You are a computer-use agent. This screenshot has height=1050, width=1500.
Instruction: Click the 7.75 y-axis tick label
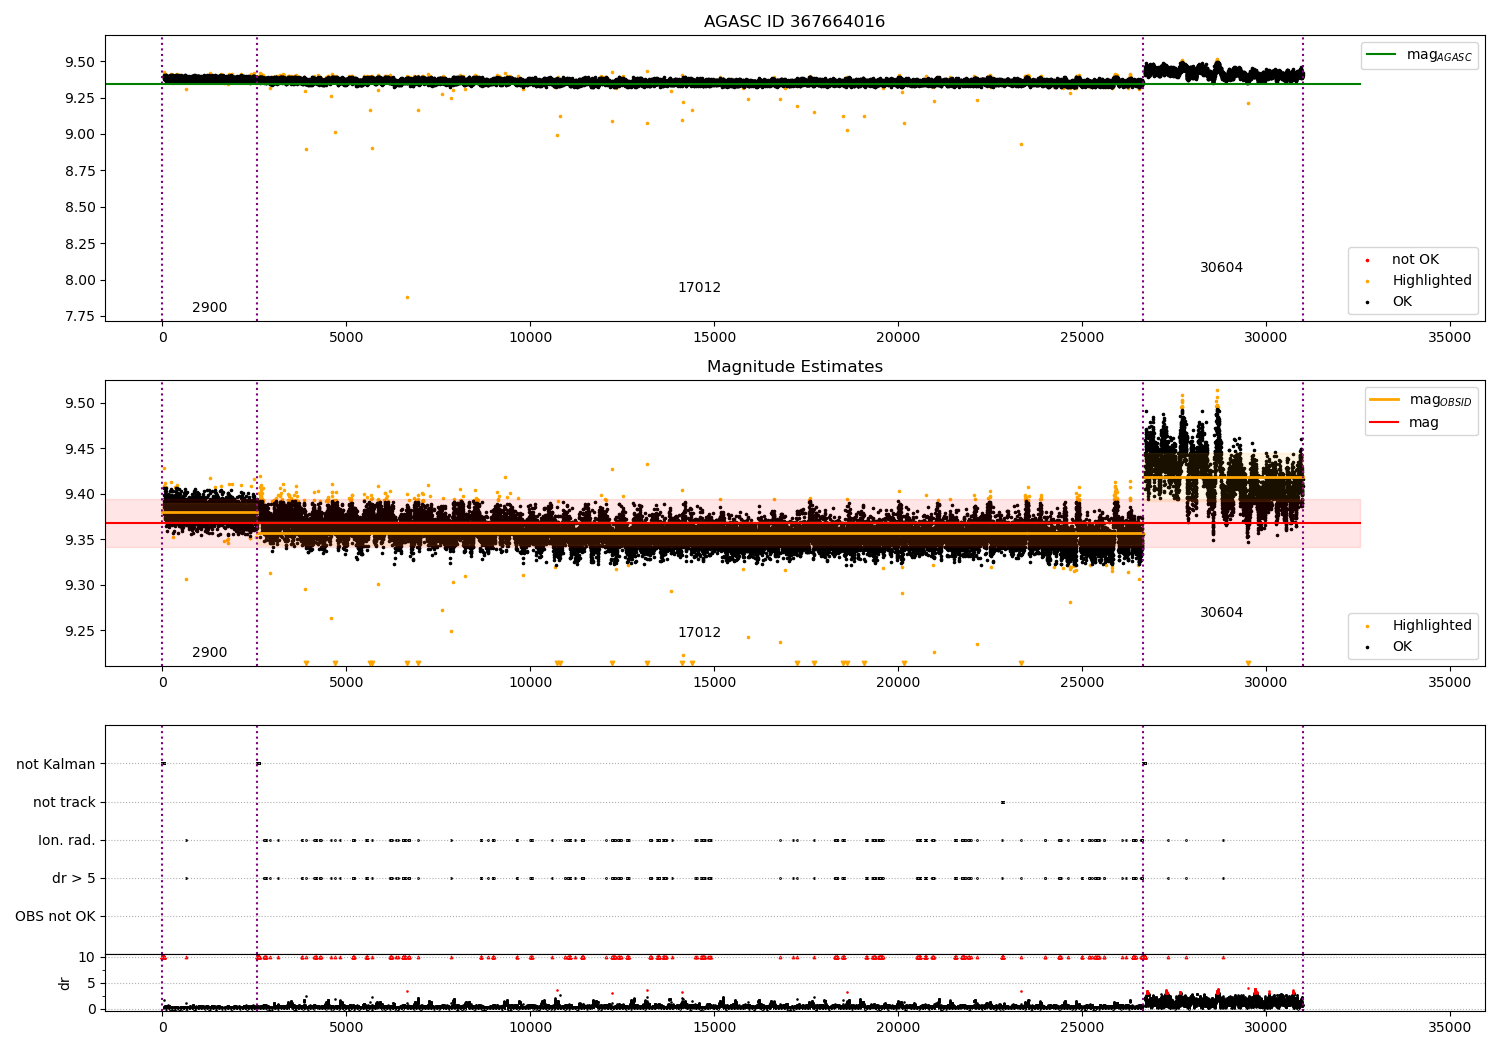coord(79,317)
